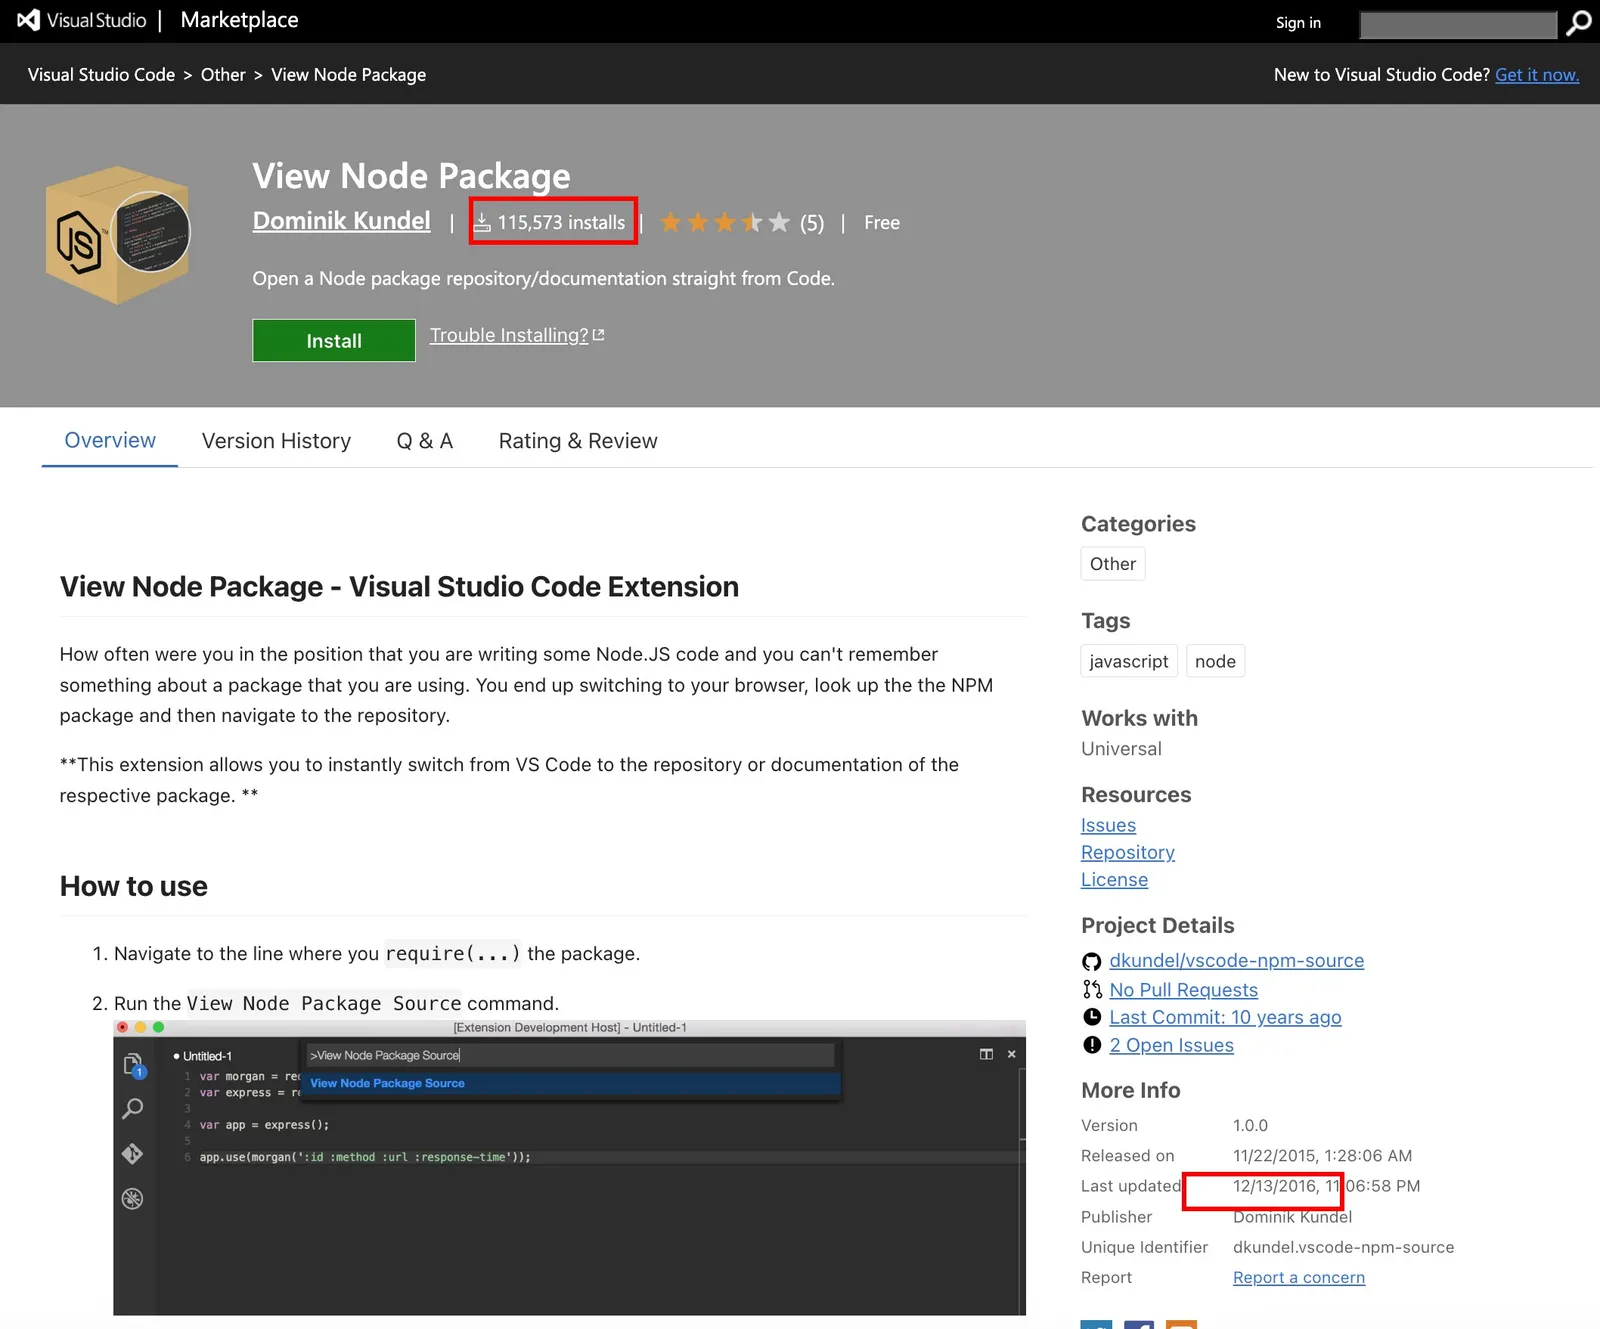Switch to the Version History tab
Screen dimensions: 1600x1329
pyautogui.click(x=276, y=441)
